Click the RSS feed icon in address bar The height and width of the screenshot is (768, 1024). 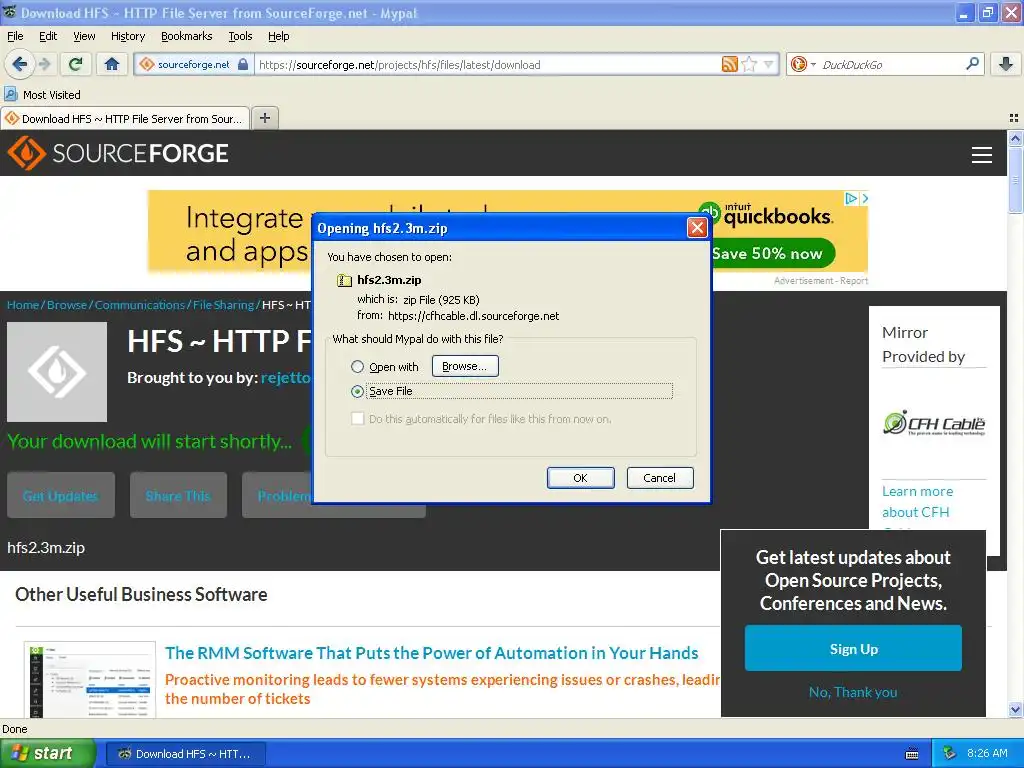click(729, 64)
